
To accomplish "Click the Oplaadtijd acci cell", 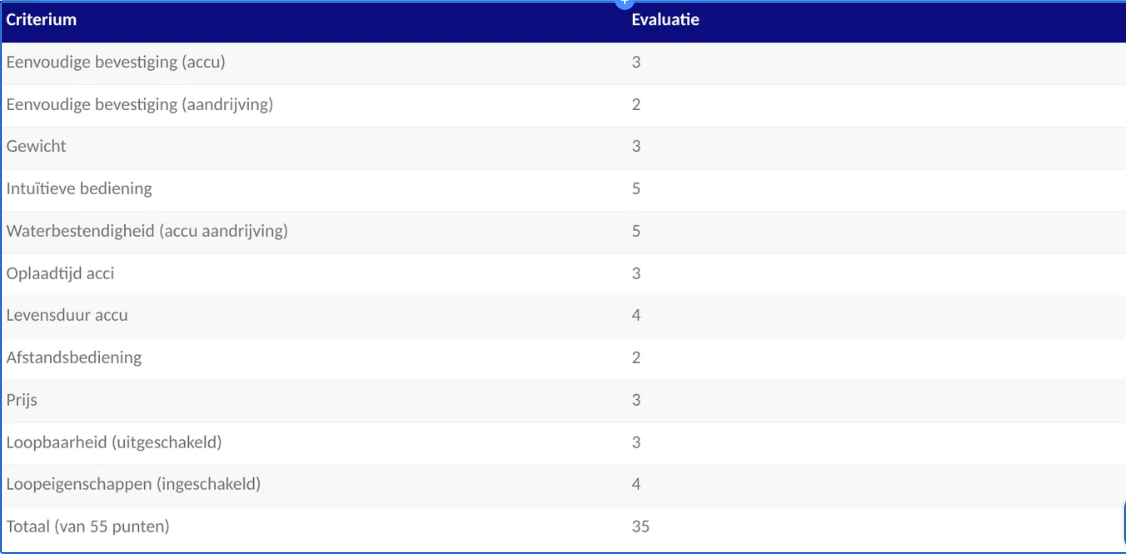I will point(60,273).
